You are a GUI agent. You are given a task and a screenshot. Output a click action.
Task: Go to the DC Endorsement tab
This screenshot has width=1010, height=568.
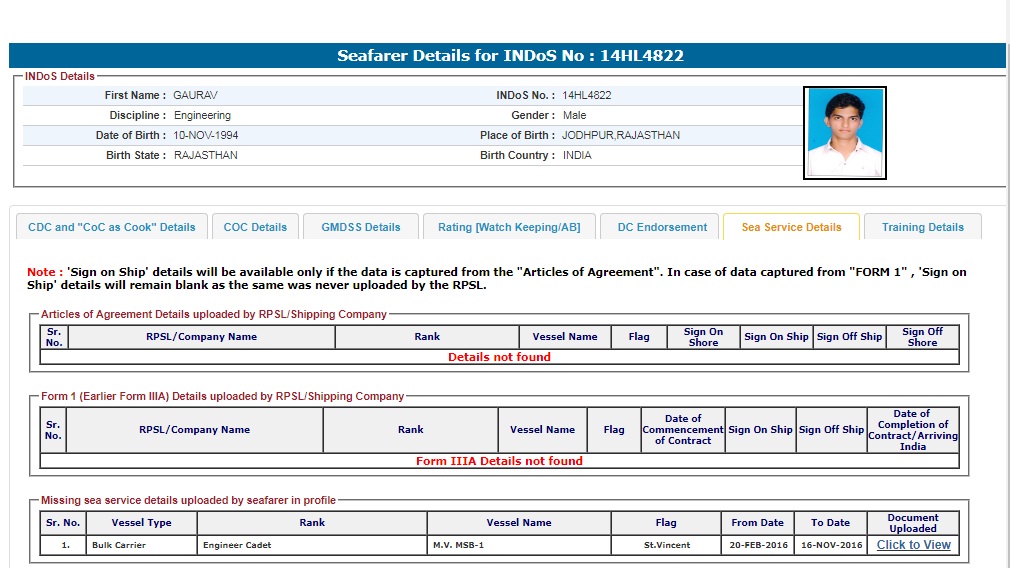pyautogui.click(x=662, y=227)
